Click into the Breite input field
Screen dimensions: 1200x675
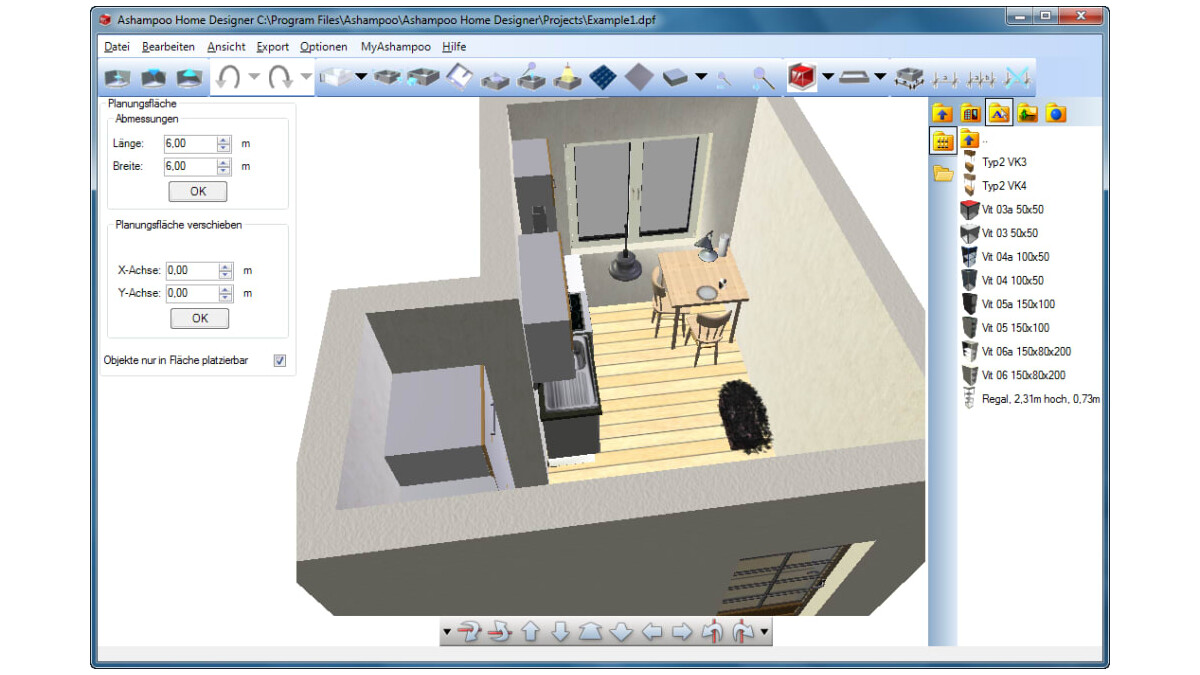[190, 167]
